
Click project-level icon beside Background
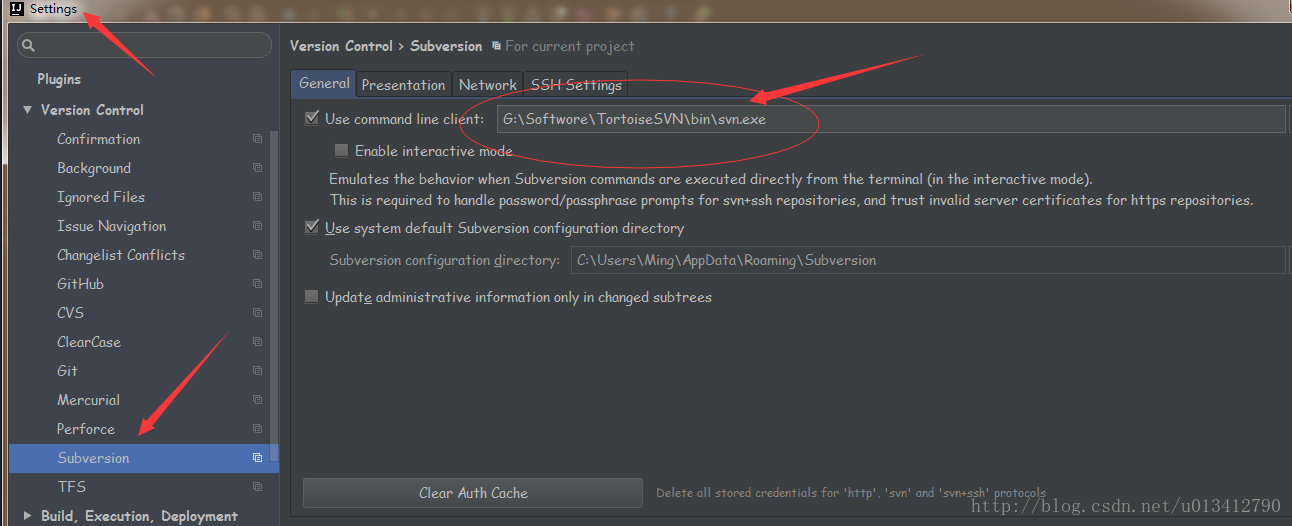[x=257, y=168]
